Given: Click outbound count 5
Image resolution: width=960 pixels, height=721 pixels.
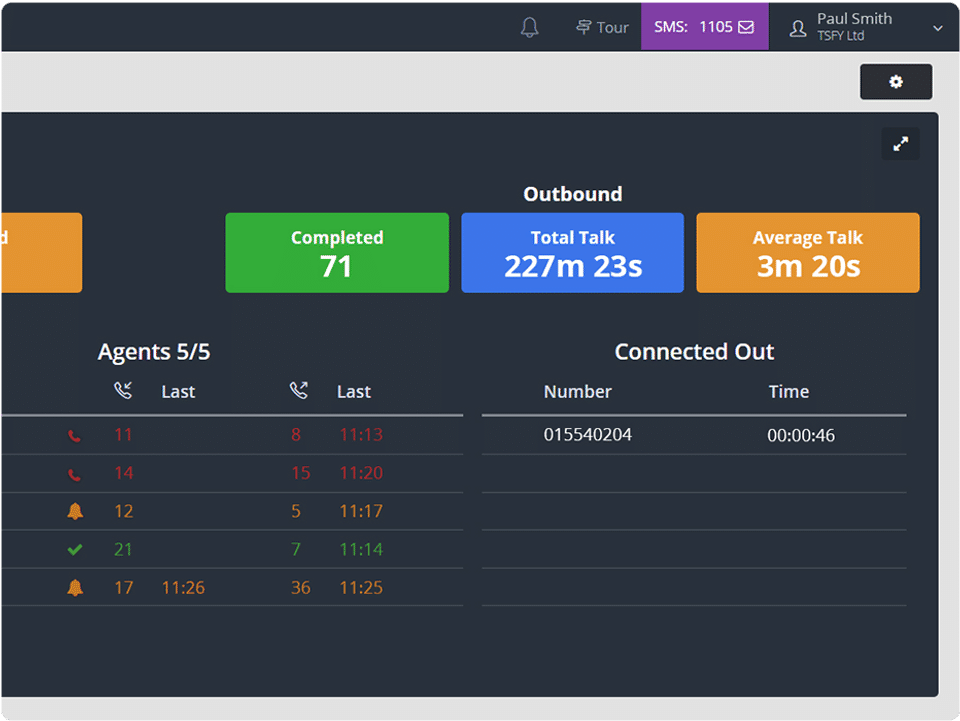Looking at the screenshot, I should point(296,511).
